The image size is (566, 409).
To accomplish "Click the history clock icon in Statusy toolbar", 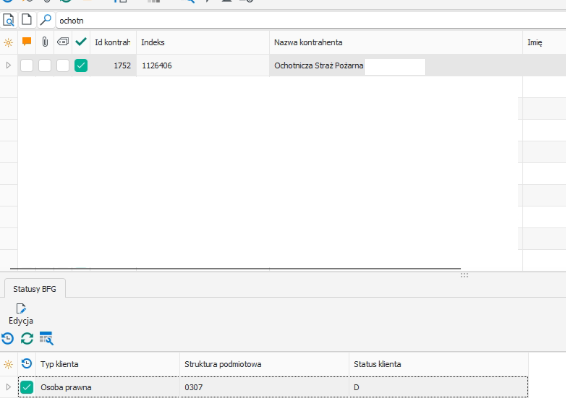I will 8,339.
